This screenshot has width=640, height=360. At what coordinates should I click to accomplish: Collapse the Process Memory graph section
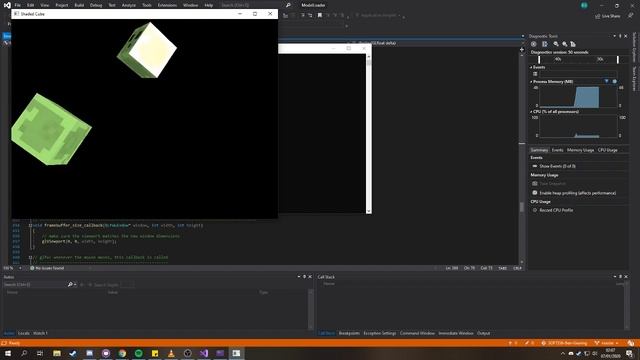(531, 82)
